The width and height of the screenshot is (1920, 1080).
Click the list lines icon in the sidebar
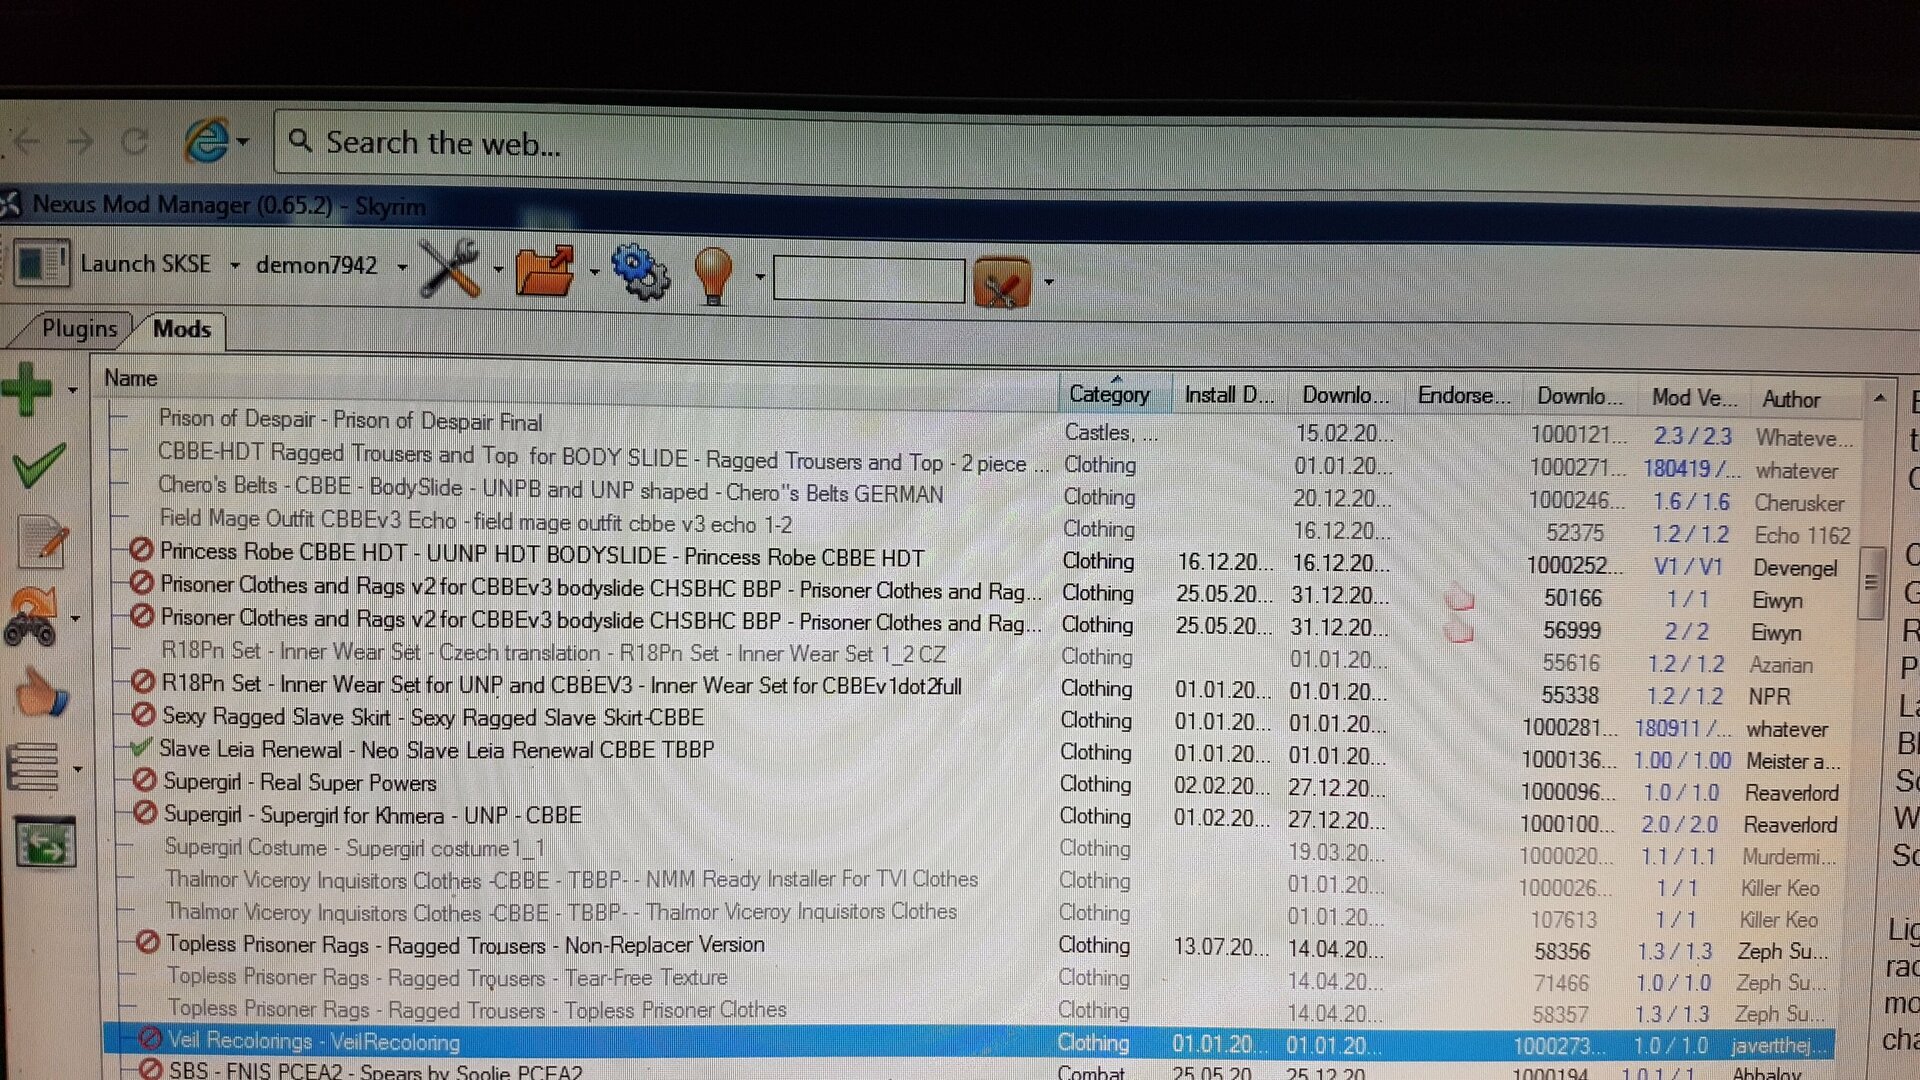click(33, 768)
